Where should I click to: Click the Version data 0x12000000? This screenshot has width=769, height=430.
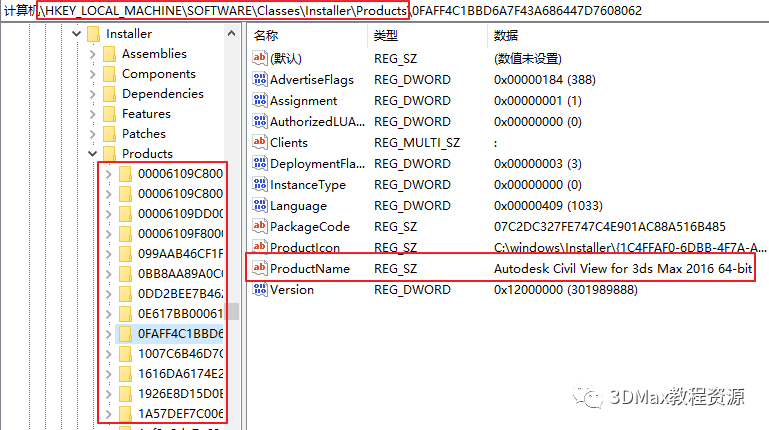coord(565,290)
